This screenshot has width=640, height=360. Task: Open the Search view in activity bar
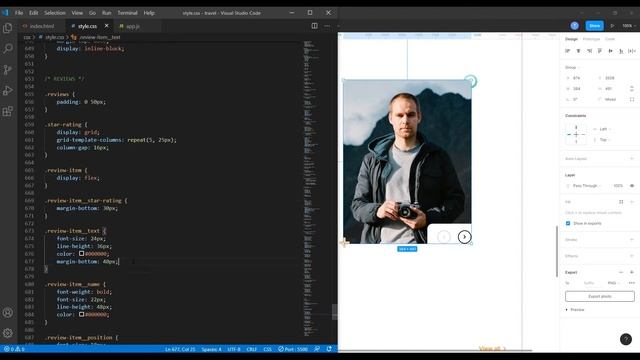(x=7, y=49)
